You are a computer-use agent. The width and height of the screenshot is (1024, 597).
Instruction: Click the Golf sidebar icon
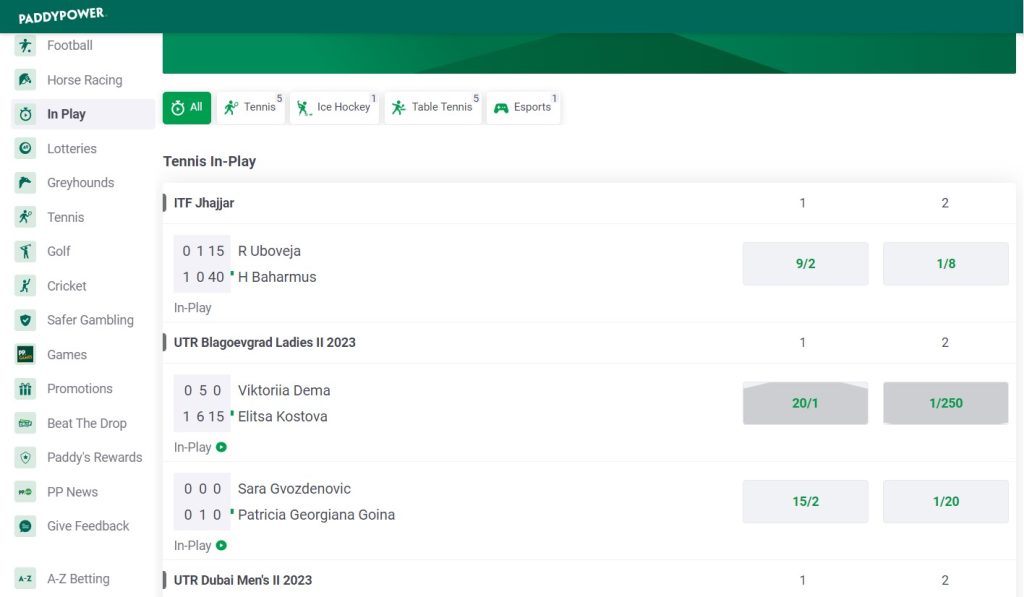[x=25, y=251]
